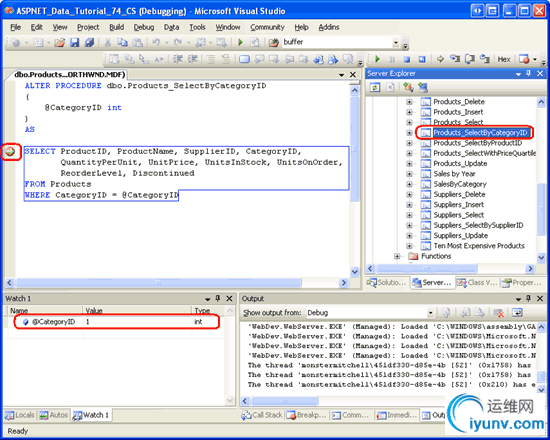550x440 pixels.
Task: Click the @CategoryID watch value cell
Action: [x=137, y=322]
